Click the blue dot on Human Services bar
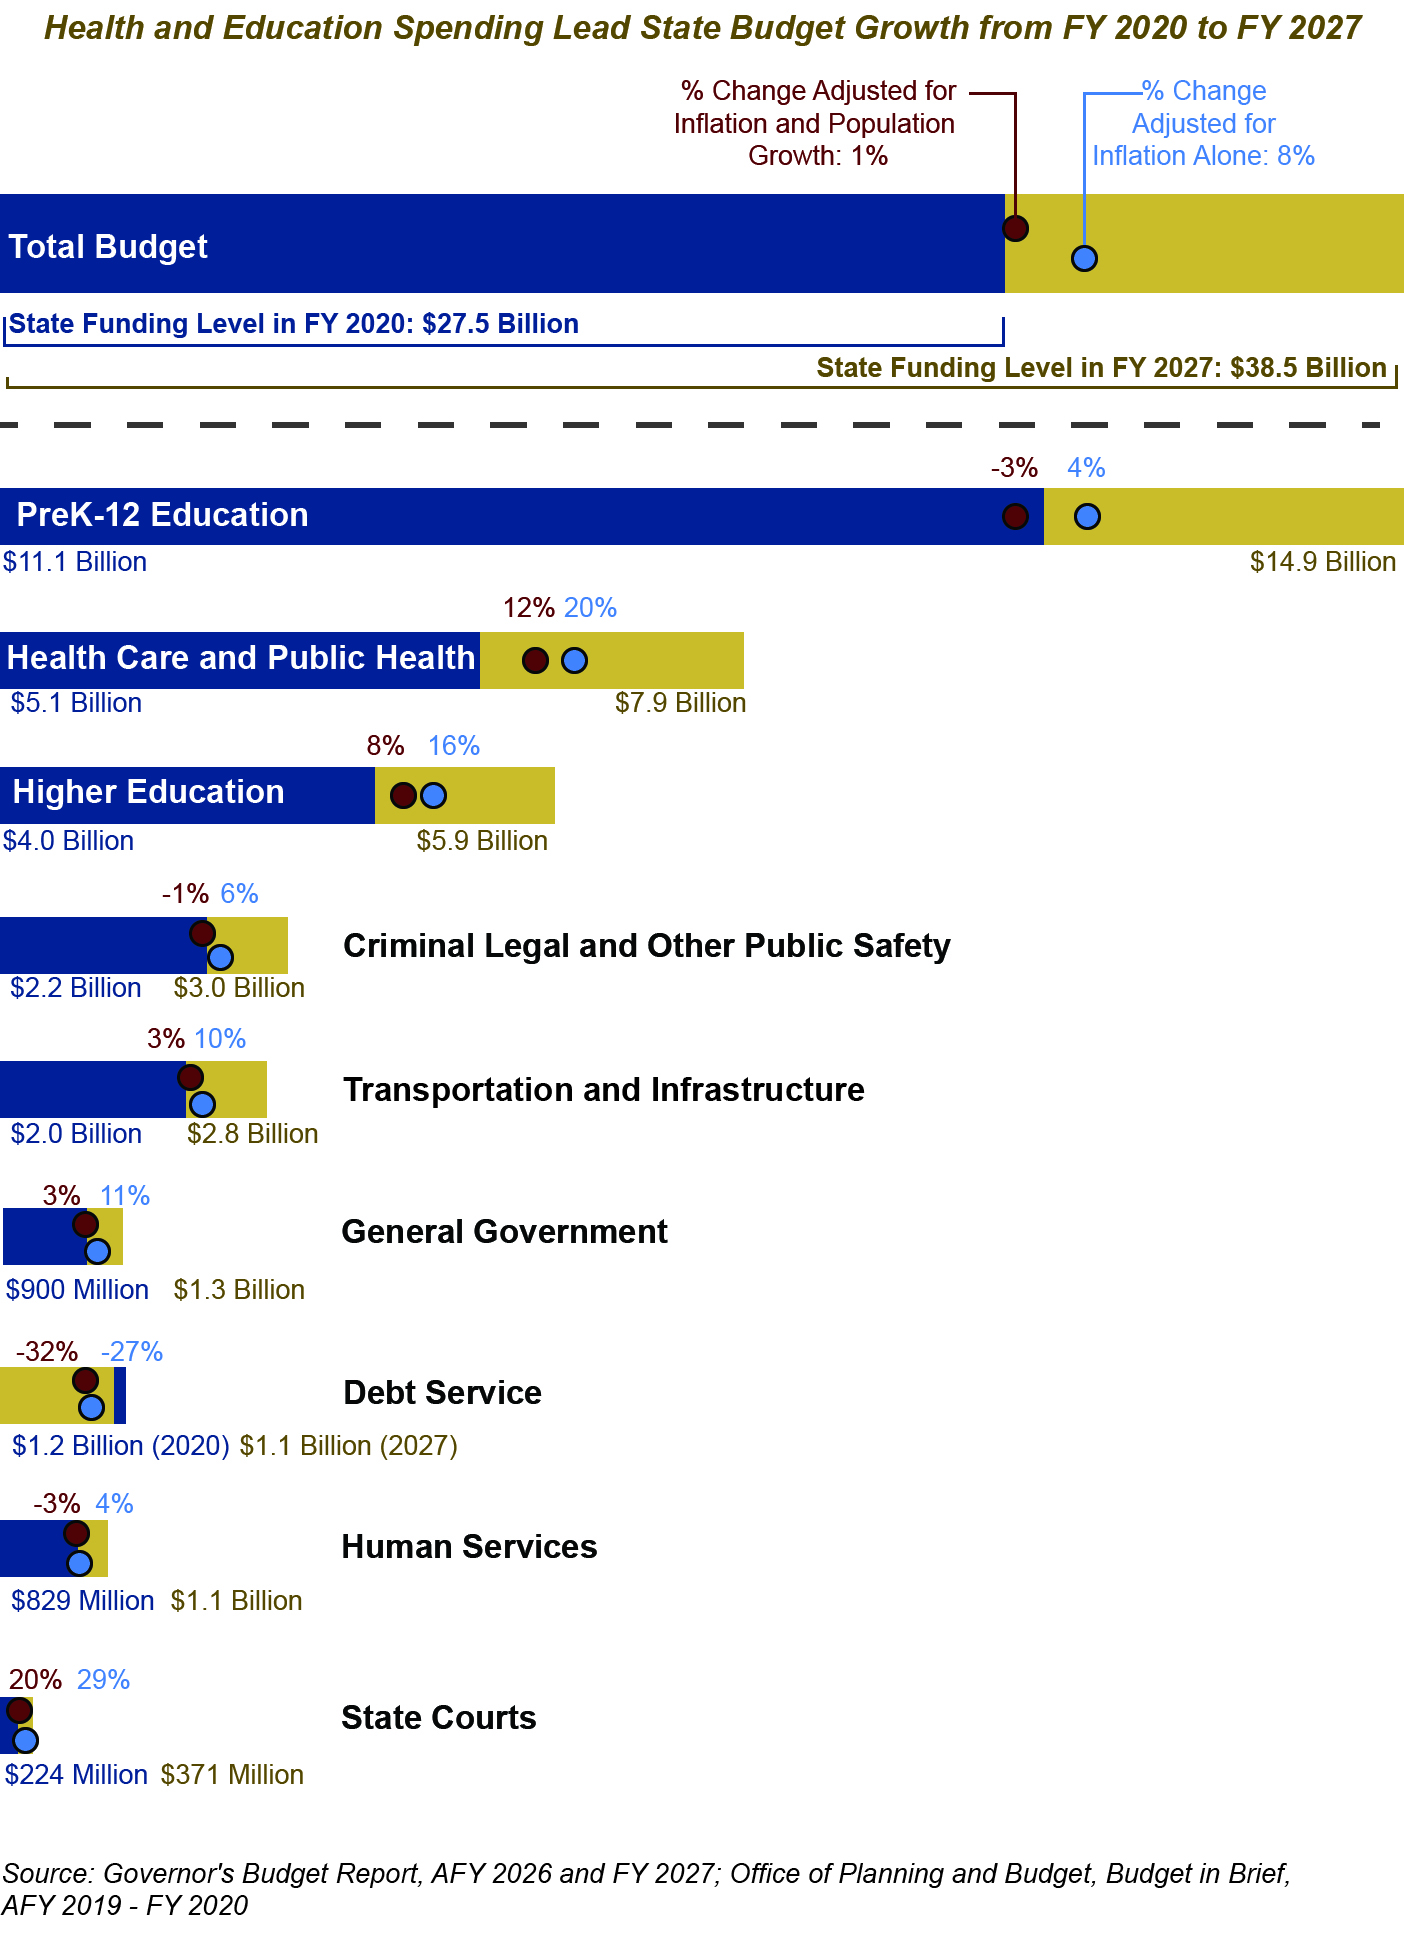 click(x=79, y=1562)
